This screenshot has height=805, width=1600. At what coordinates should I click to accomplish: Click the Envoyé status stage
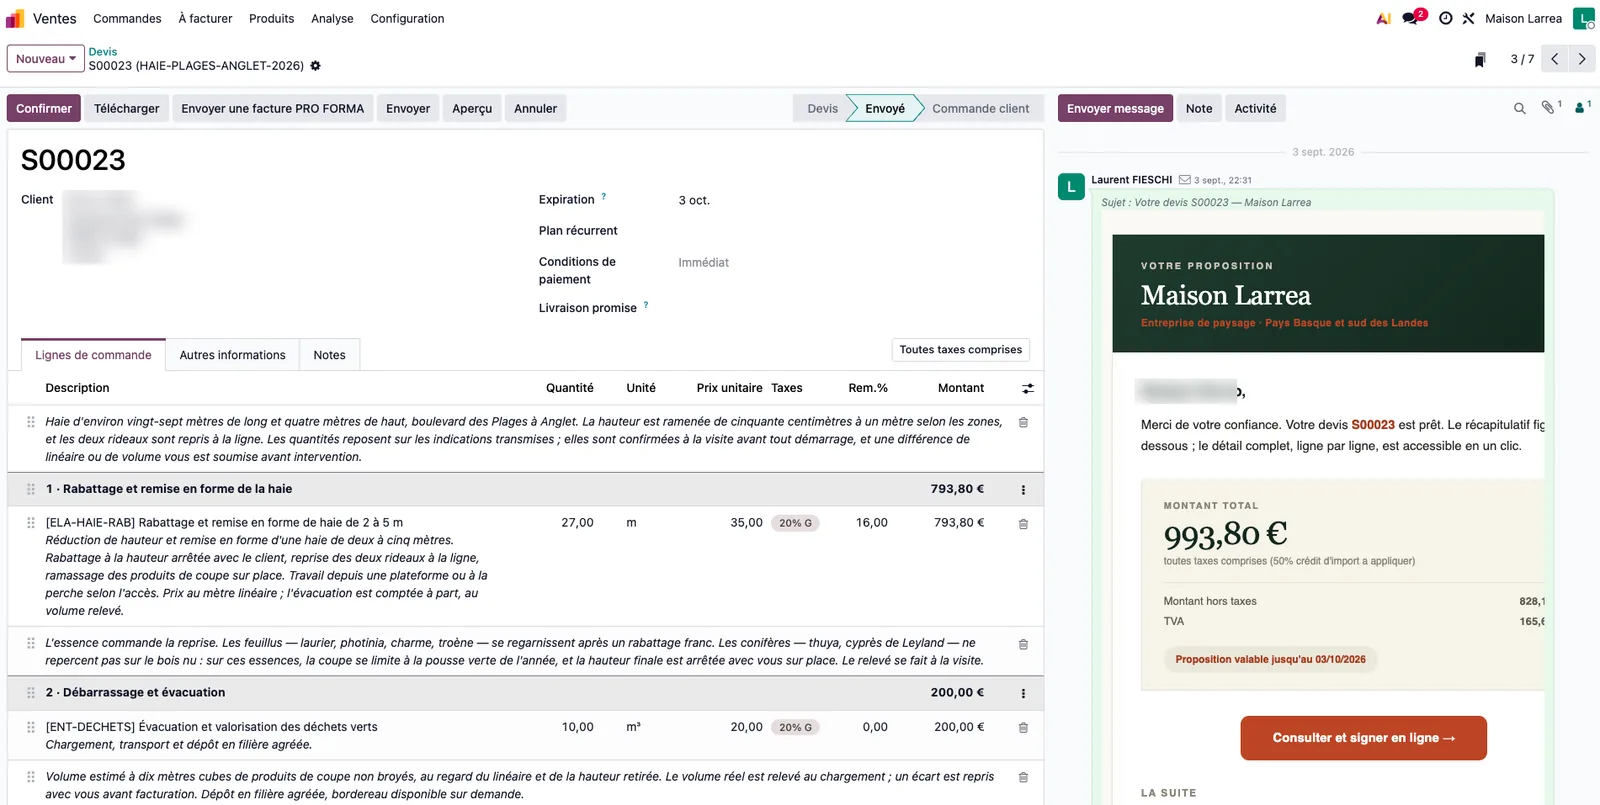click(885, 108)
